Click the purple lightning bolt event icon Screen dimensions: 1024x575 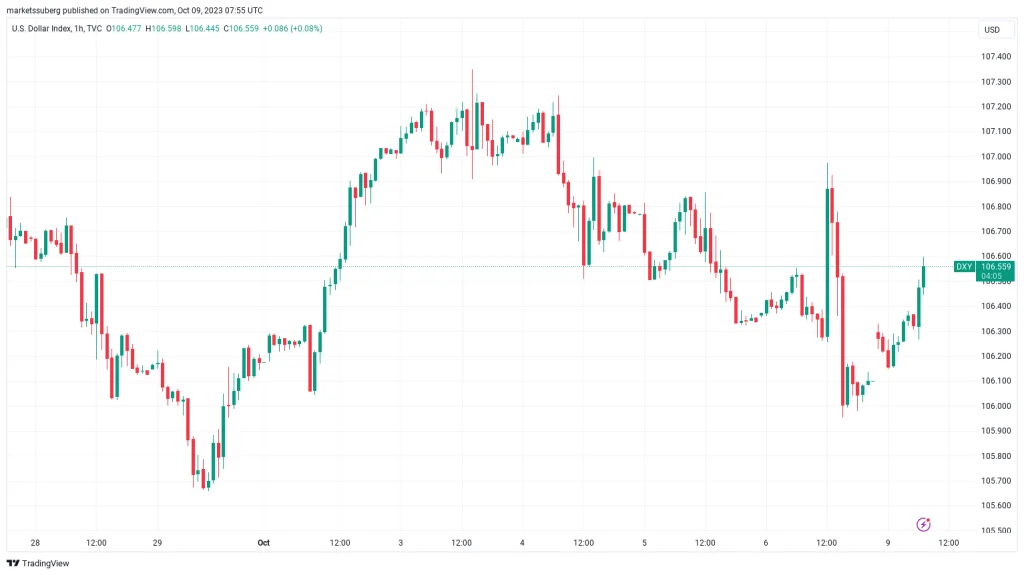(924, 524)
